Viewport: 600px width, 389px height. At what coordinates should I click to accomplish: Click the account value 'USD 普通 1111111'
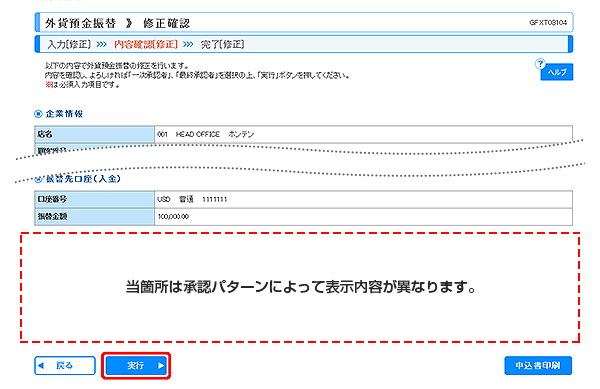(x=192, y=199)
